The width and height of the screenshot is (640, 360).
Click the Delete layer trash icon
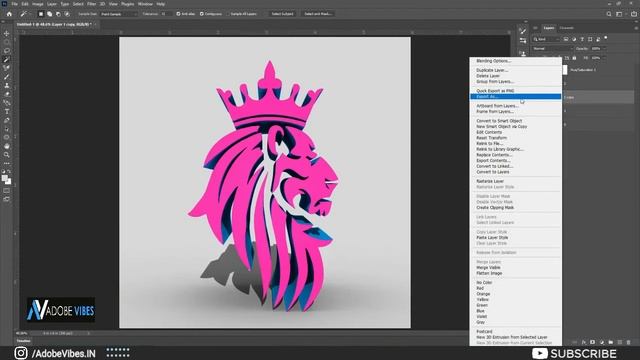(629, 342)
